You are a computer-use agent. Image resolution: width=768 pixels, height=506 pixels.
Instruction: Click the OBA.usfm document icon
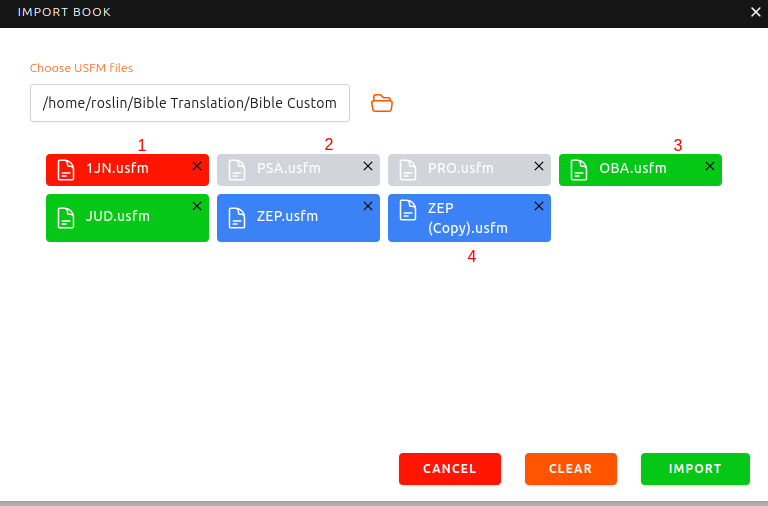[x=578, y=169]
